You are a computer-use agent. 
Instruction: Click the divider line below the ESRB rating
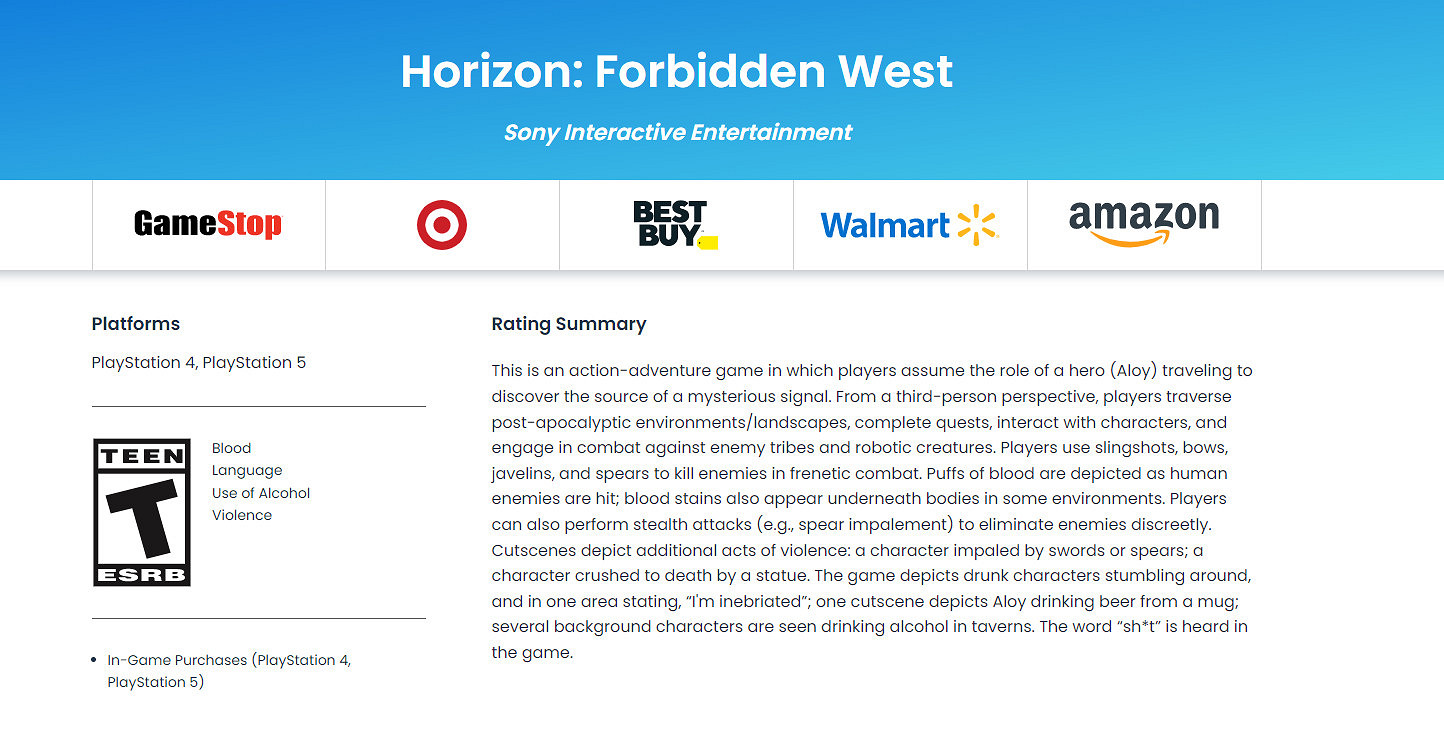[x=258, y=619]
